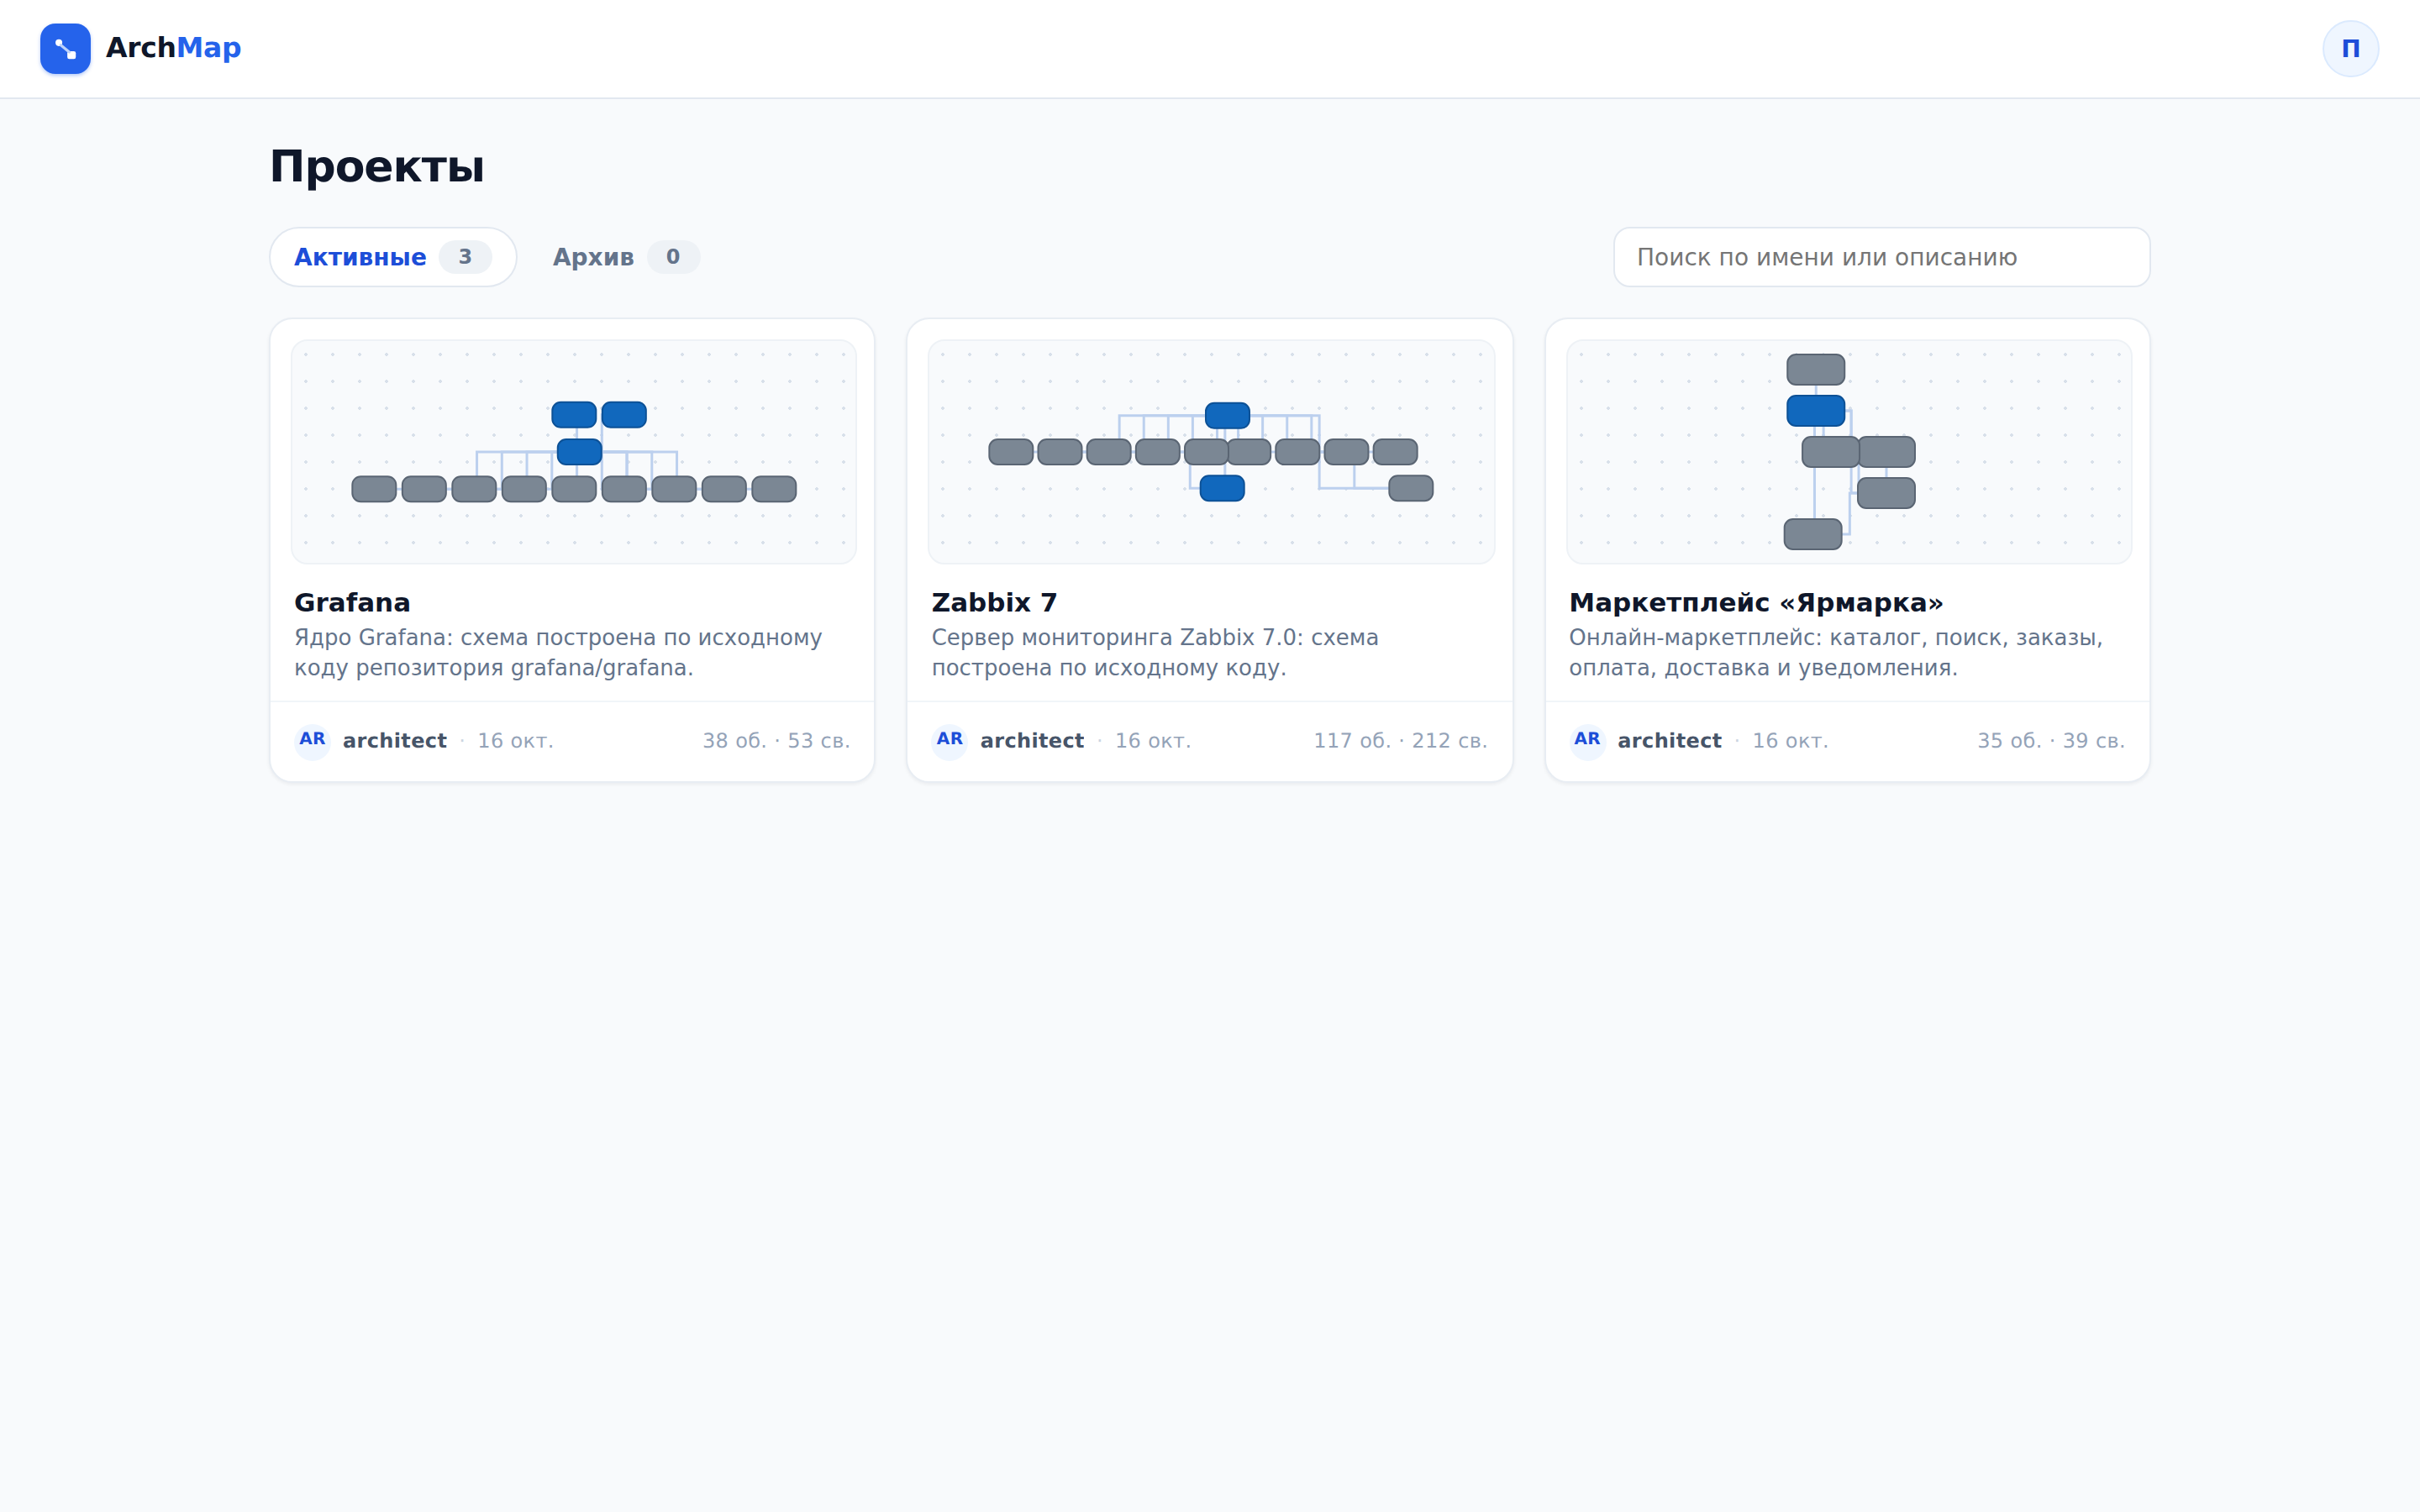
Task: Click the "16 окт." date on Grafana card
Action: point(515,741)
